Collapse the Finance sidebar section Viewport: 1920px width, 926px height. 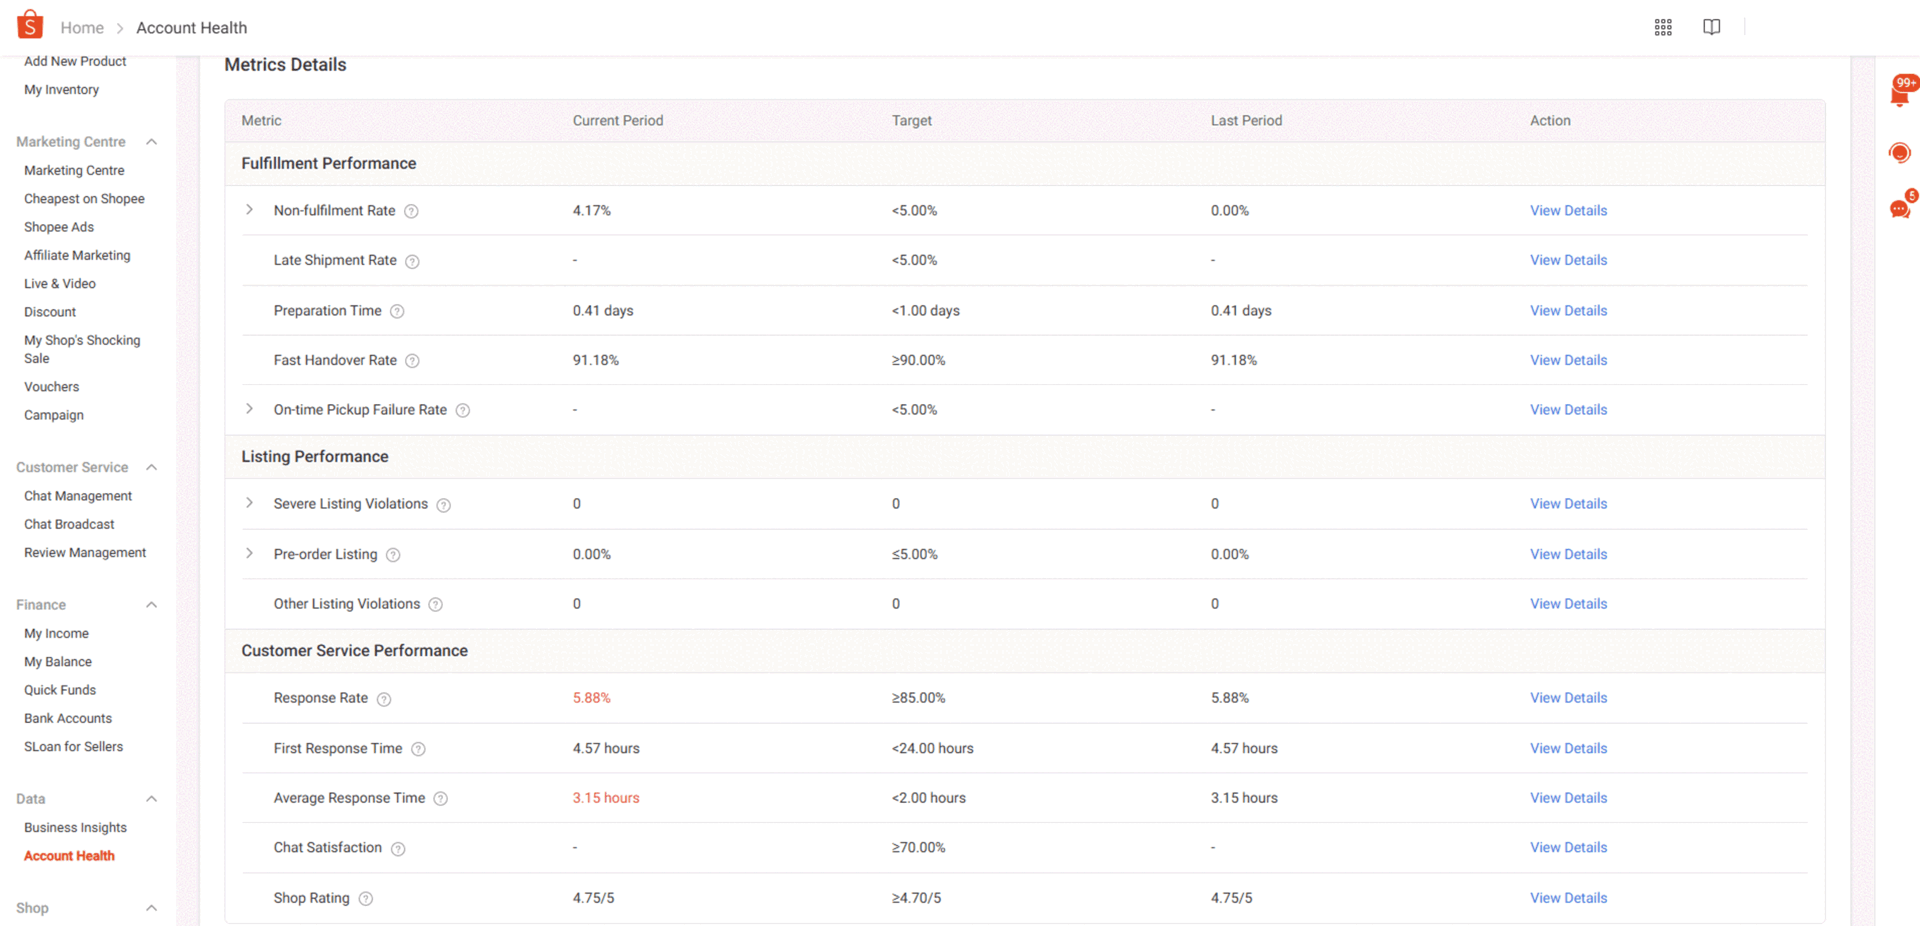[x=152, y=605]
